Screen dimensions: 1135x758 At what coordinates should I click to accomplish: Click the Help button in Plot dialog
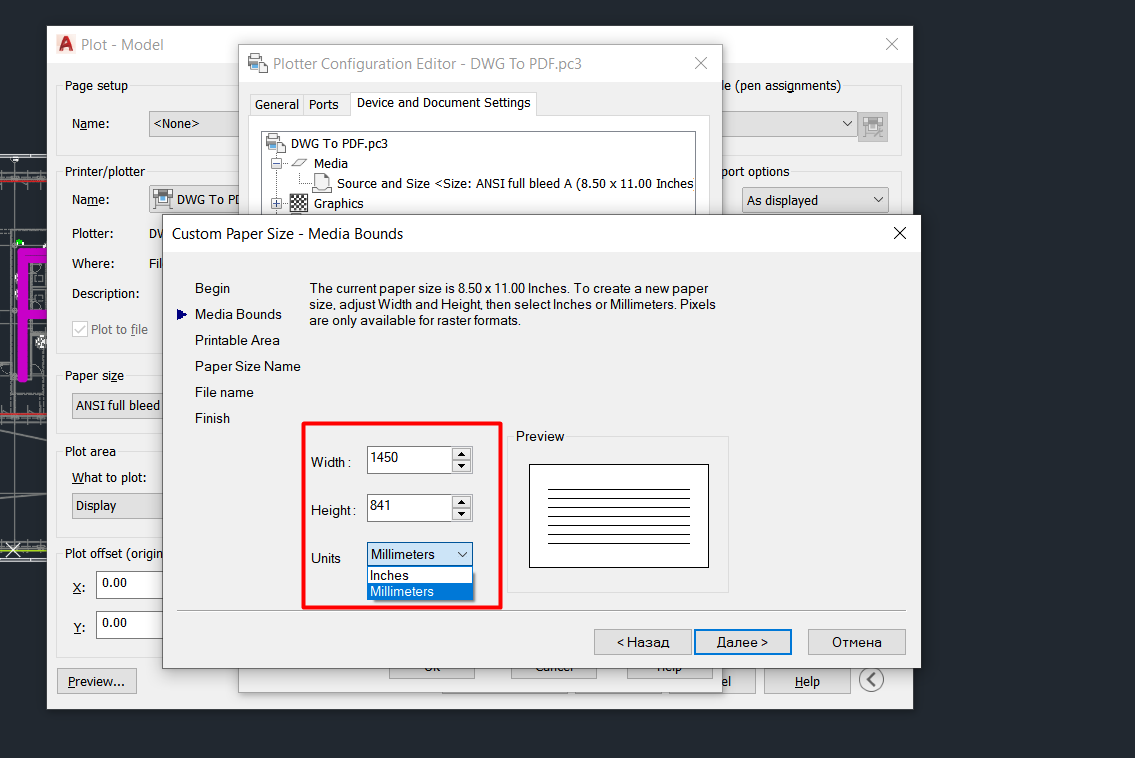coord(807,681)
